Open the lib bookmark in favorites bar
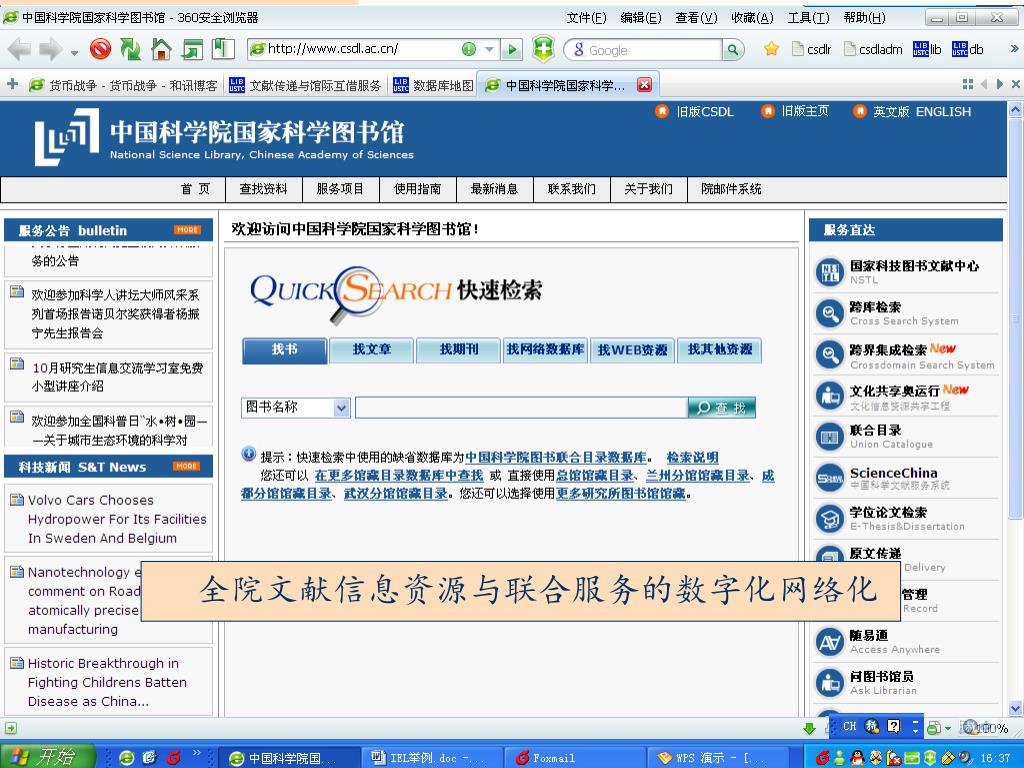The image size is (1024, 768). pyautogui.click(x=927, y=49)
